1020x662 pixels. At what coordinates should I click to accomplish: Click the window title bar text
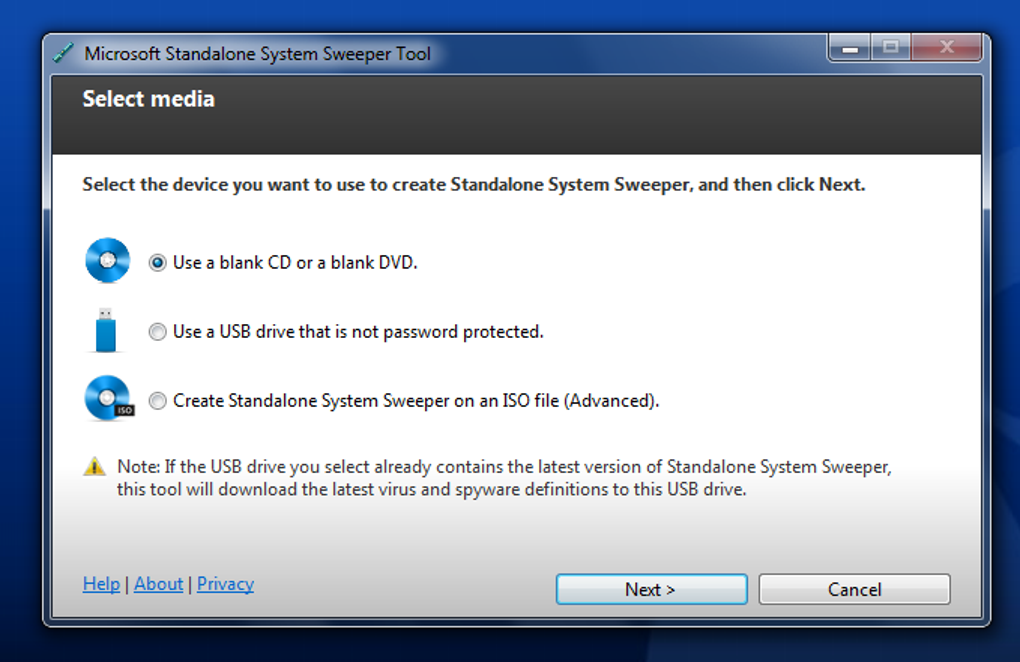pyautogui.click(x=257, y=54)
